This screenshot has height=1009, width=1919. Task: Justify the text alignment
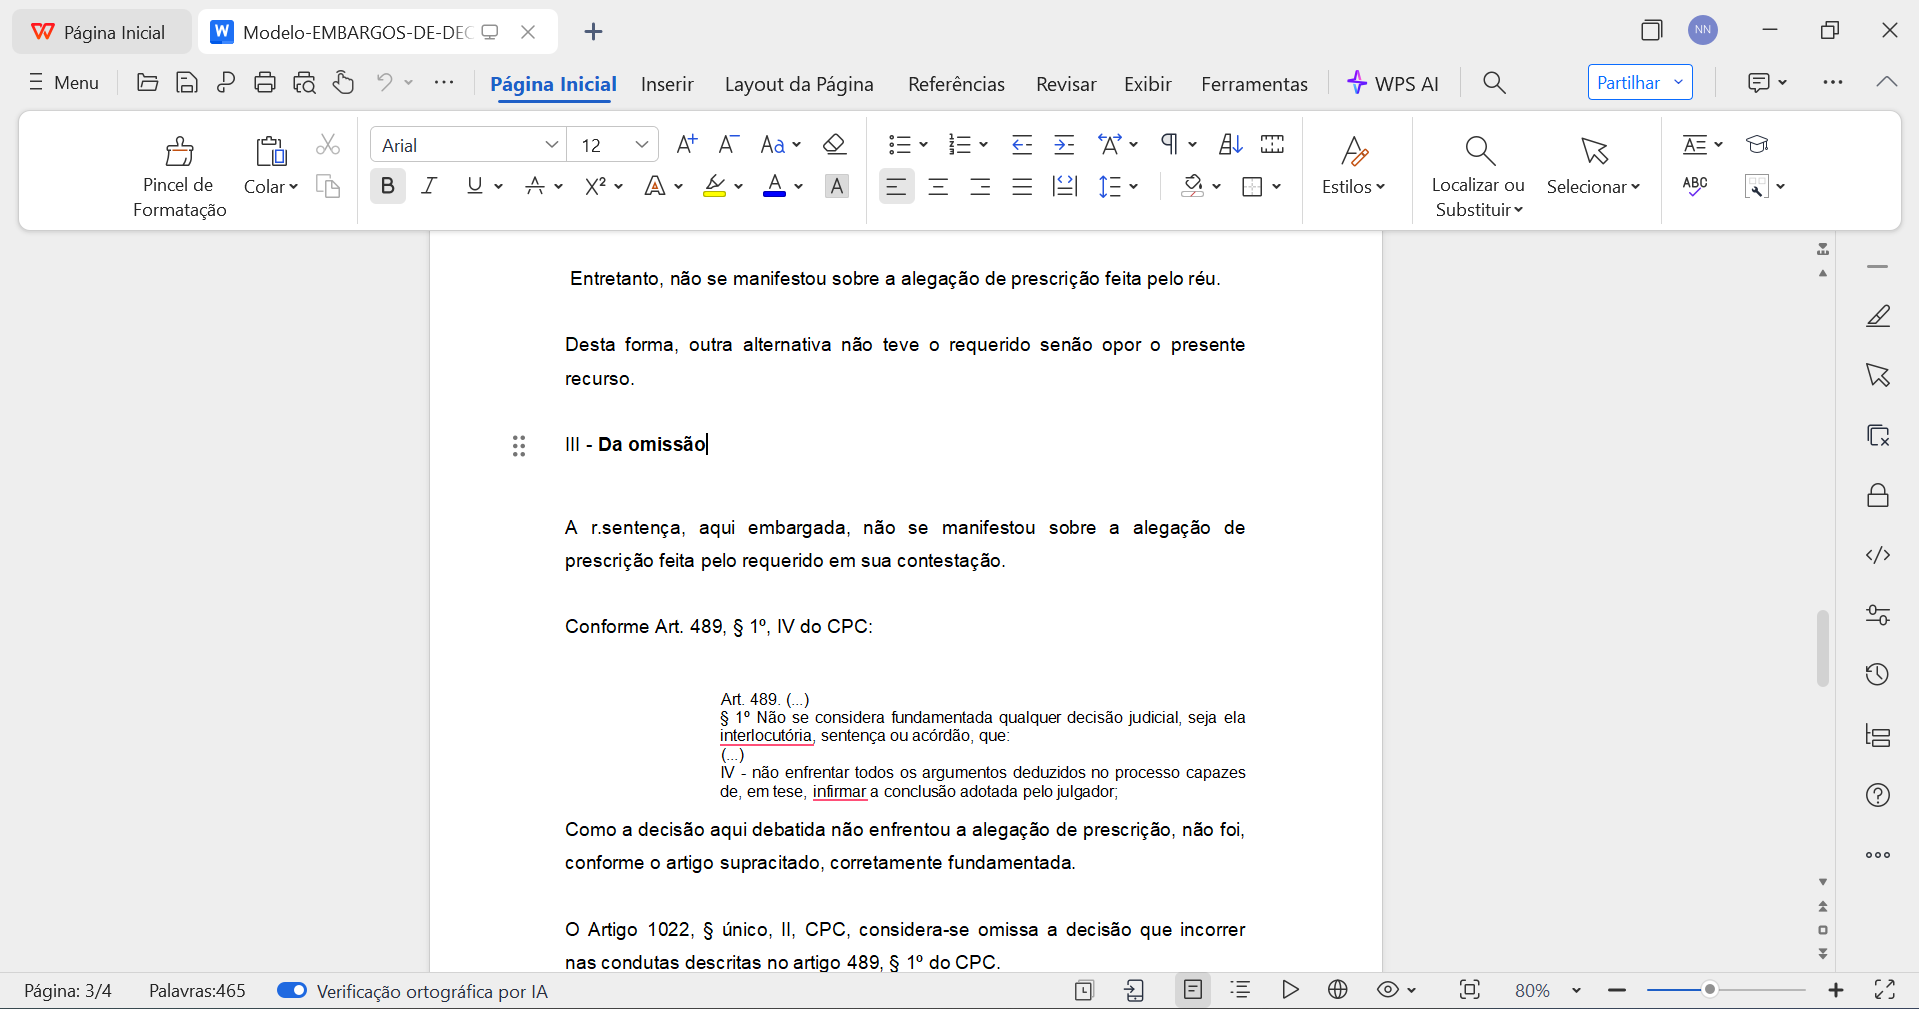[1022, 186]
